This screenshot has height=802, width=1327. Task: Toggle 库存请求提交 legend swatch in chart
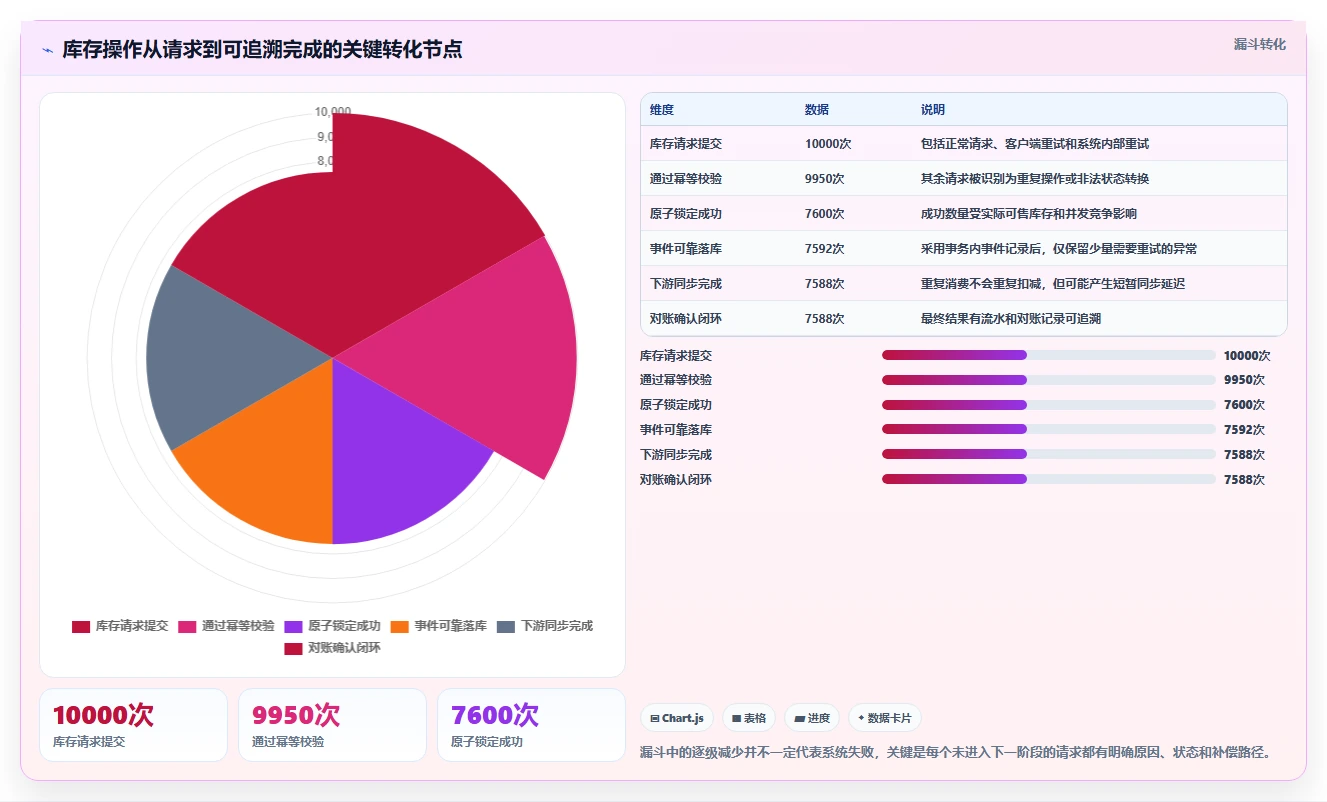click(x=81, y=626)
